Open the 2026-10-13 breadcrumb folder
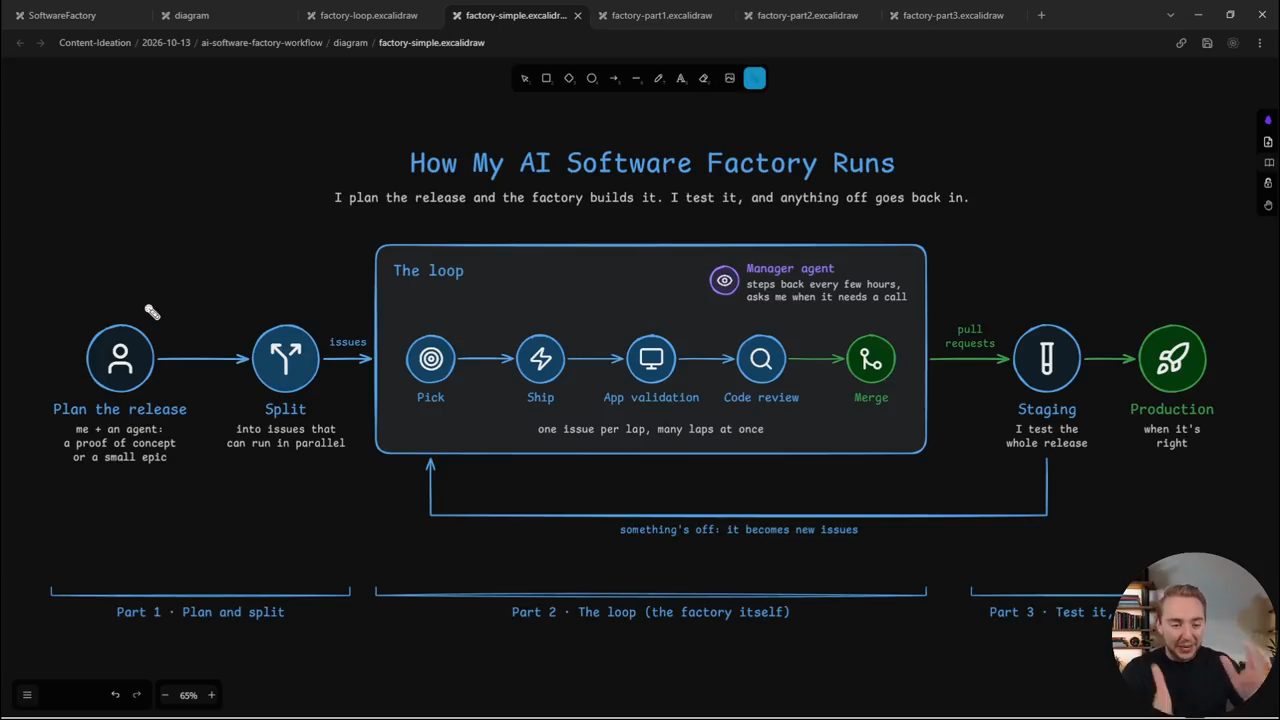Image resolution: width=1280 pixels, height=720 pixels. (166, 43)
